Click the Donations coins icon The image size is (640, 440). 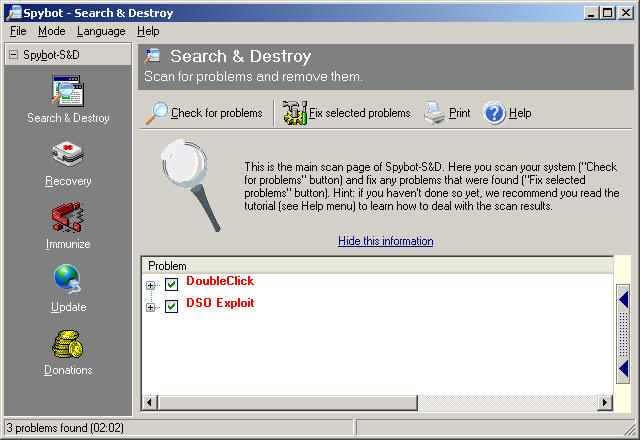pyautogui.click(x=68, y=345)
